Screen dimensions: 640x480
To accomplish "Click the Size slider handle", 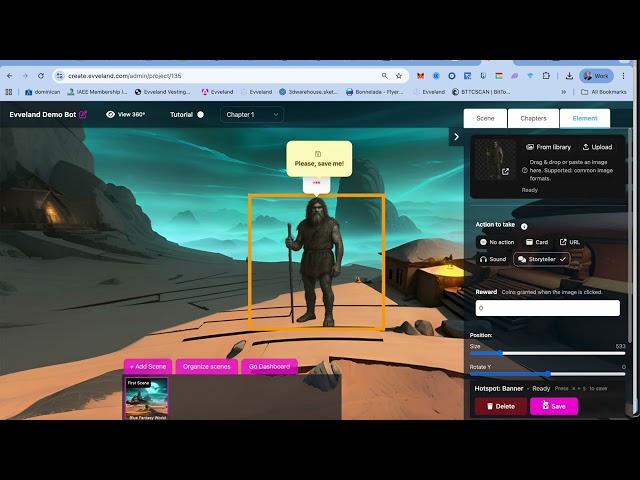I will click(x=500, y=353).
